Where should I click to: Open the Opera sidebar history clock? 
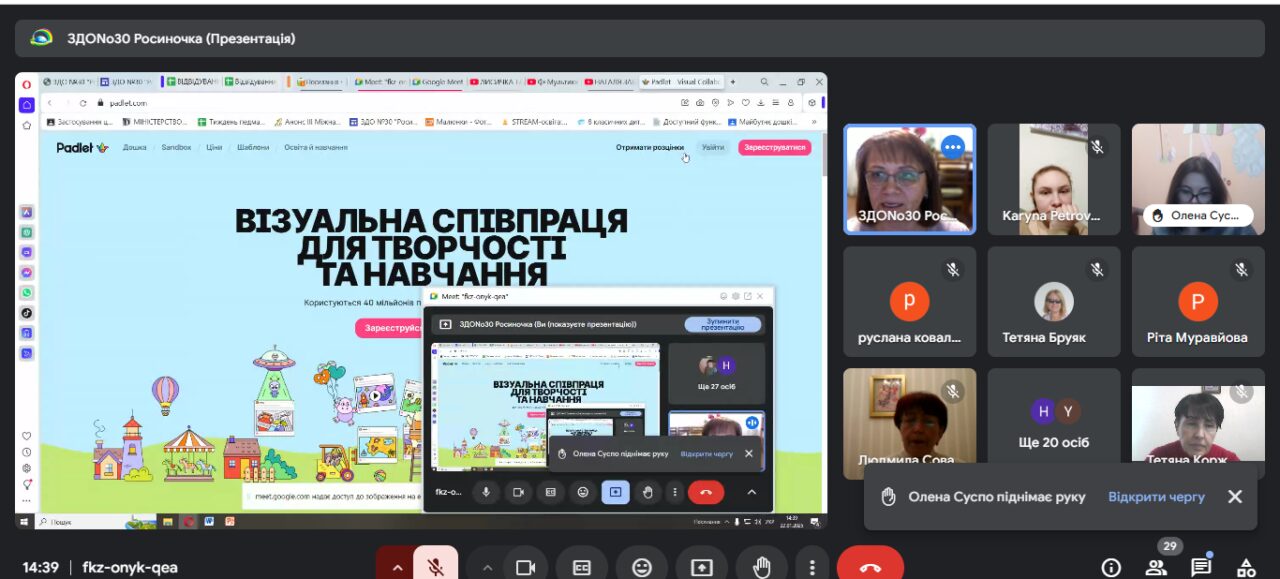coord(27,451)
